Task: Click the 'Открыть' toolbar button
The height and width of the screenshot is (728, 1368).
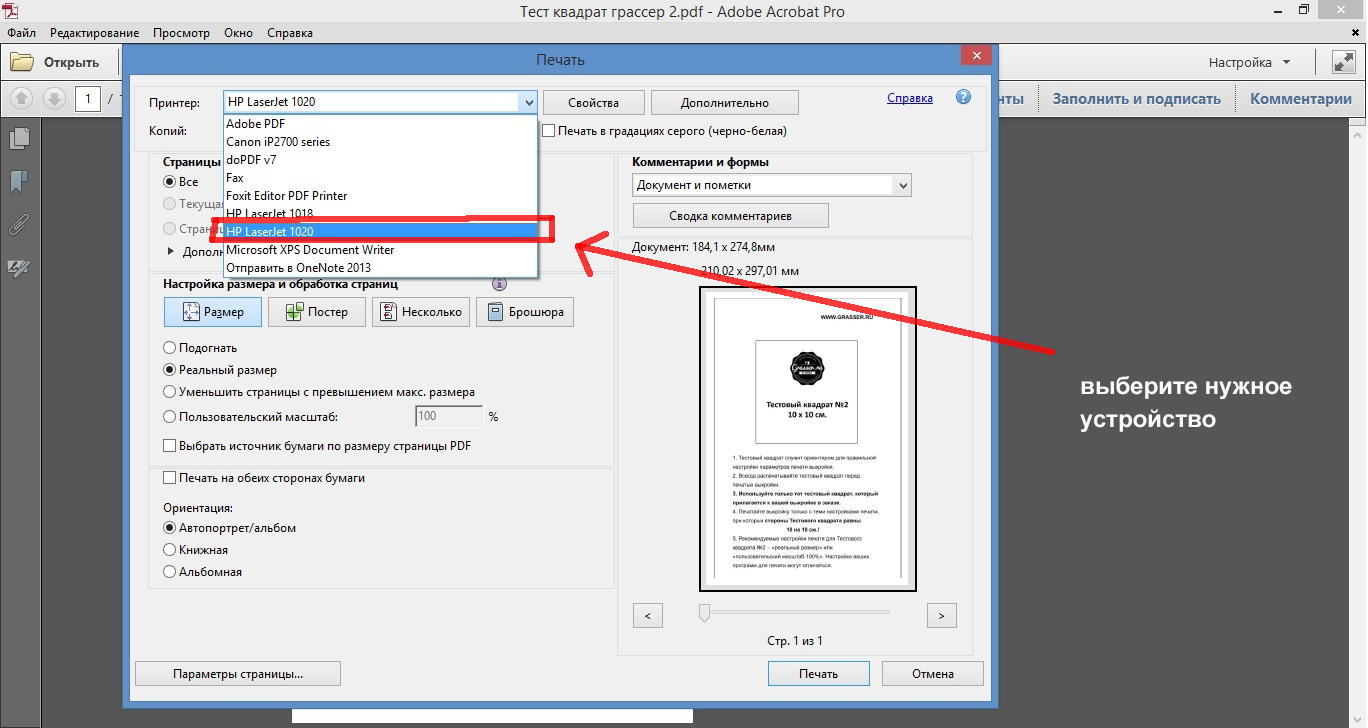Action: click(55, 62)
